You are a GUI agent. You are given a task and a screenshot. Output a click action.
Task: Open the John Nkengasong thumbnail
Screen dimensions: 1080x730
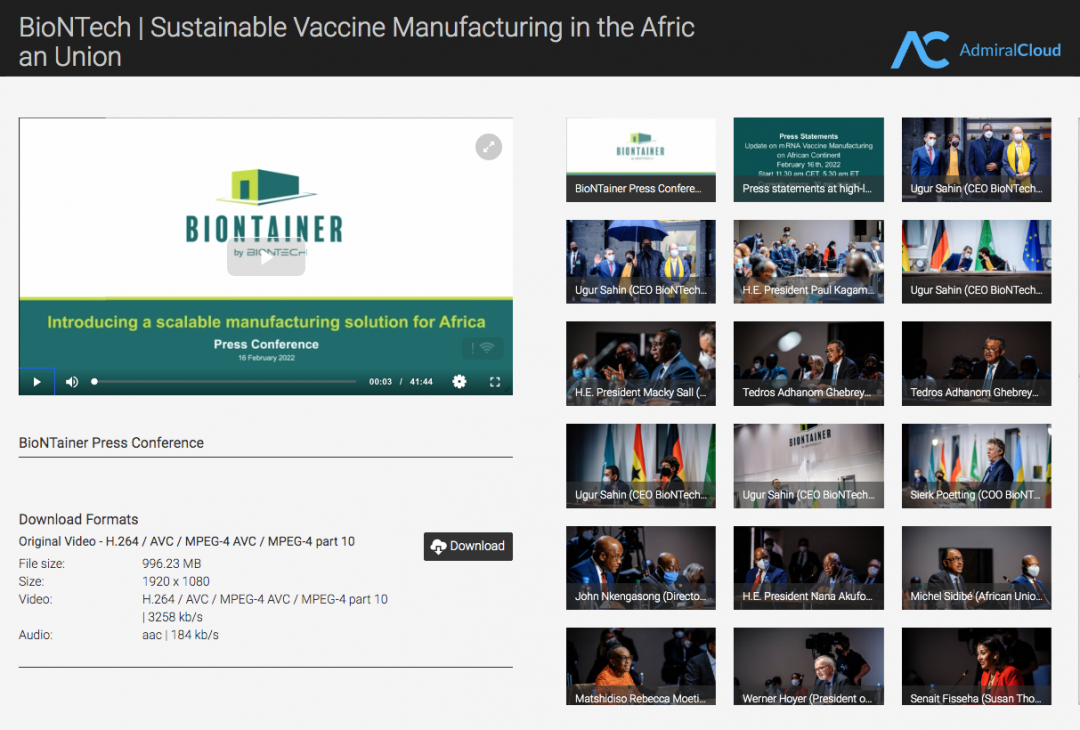click(x=640, y=567)
